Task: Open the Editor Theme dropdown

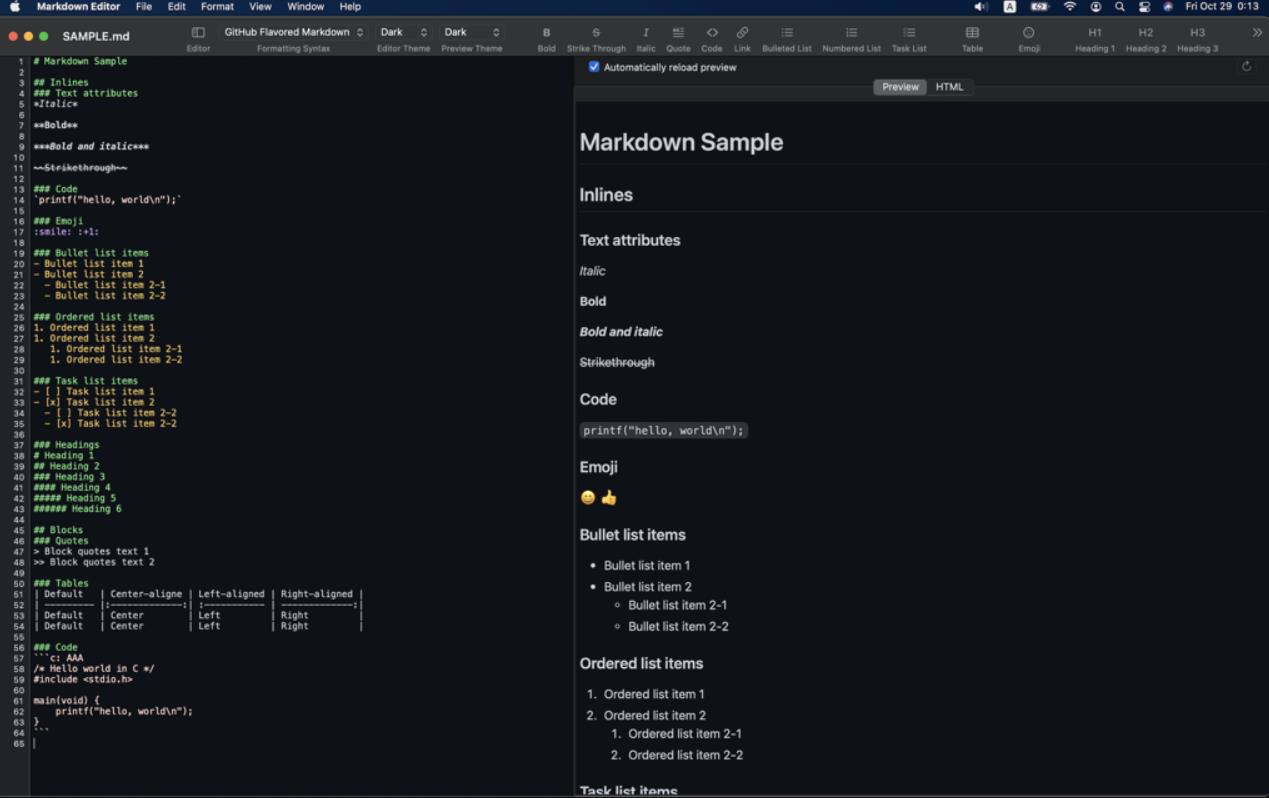Action: point(403,32)
